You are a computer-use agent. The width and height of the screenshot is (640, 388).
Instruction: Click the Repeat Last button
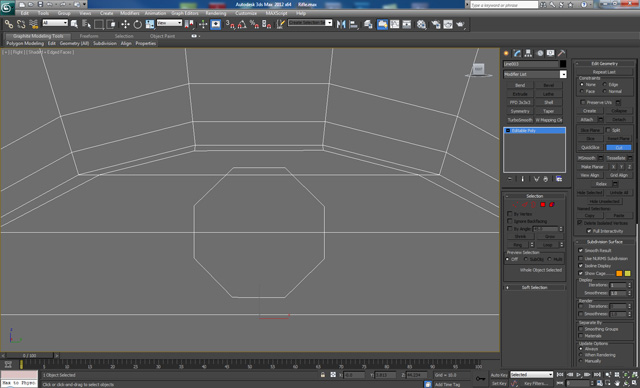pos(604,72)
